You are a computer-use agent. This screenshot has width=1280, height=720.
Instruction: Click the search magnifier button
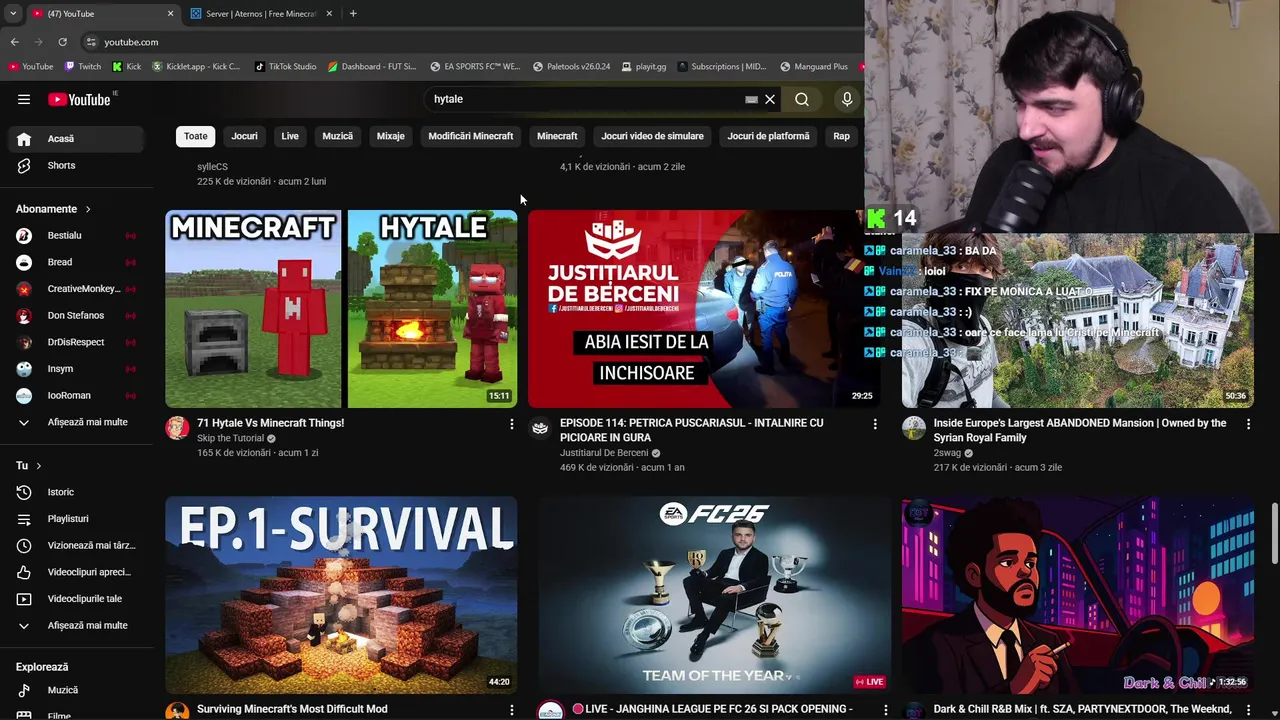click(802, 99)
